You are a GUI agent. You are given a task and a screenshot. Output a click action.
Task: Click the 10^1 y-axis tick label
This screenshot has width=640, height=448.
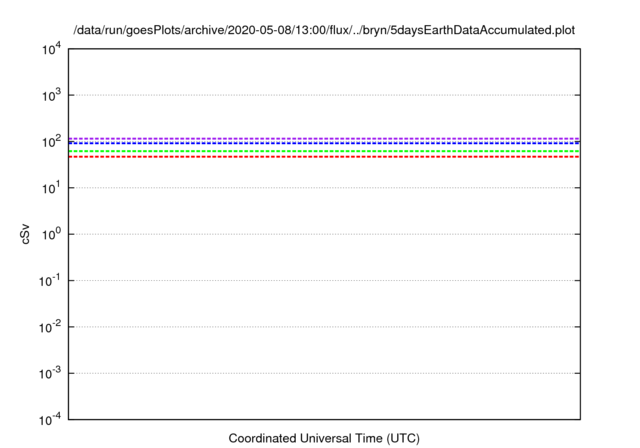tap(50, 188)
